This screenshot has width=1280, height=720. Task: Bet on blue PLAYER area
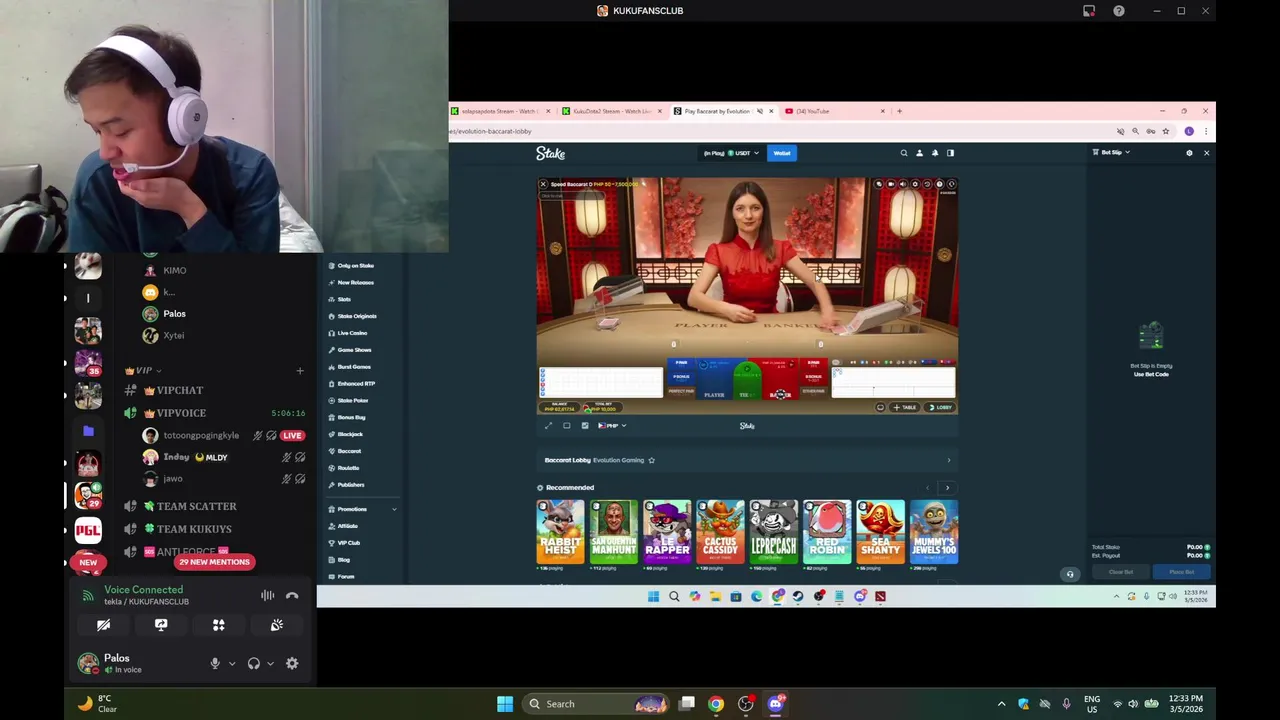(x=714, y=382)
